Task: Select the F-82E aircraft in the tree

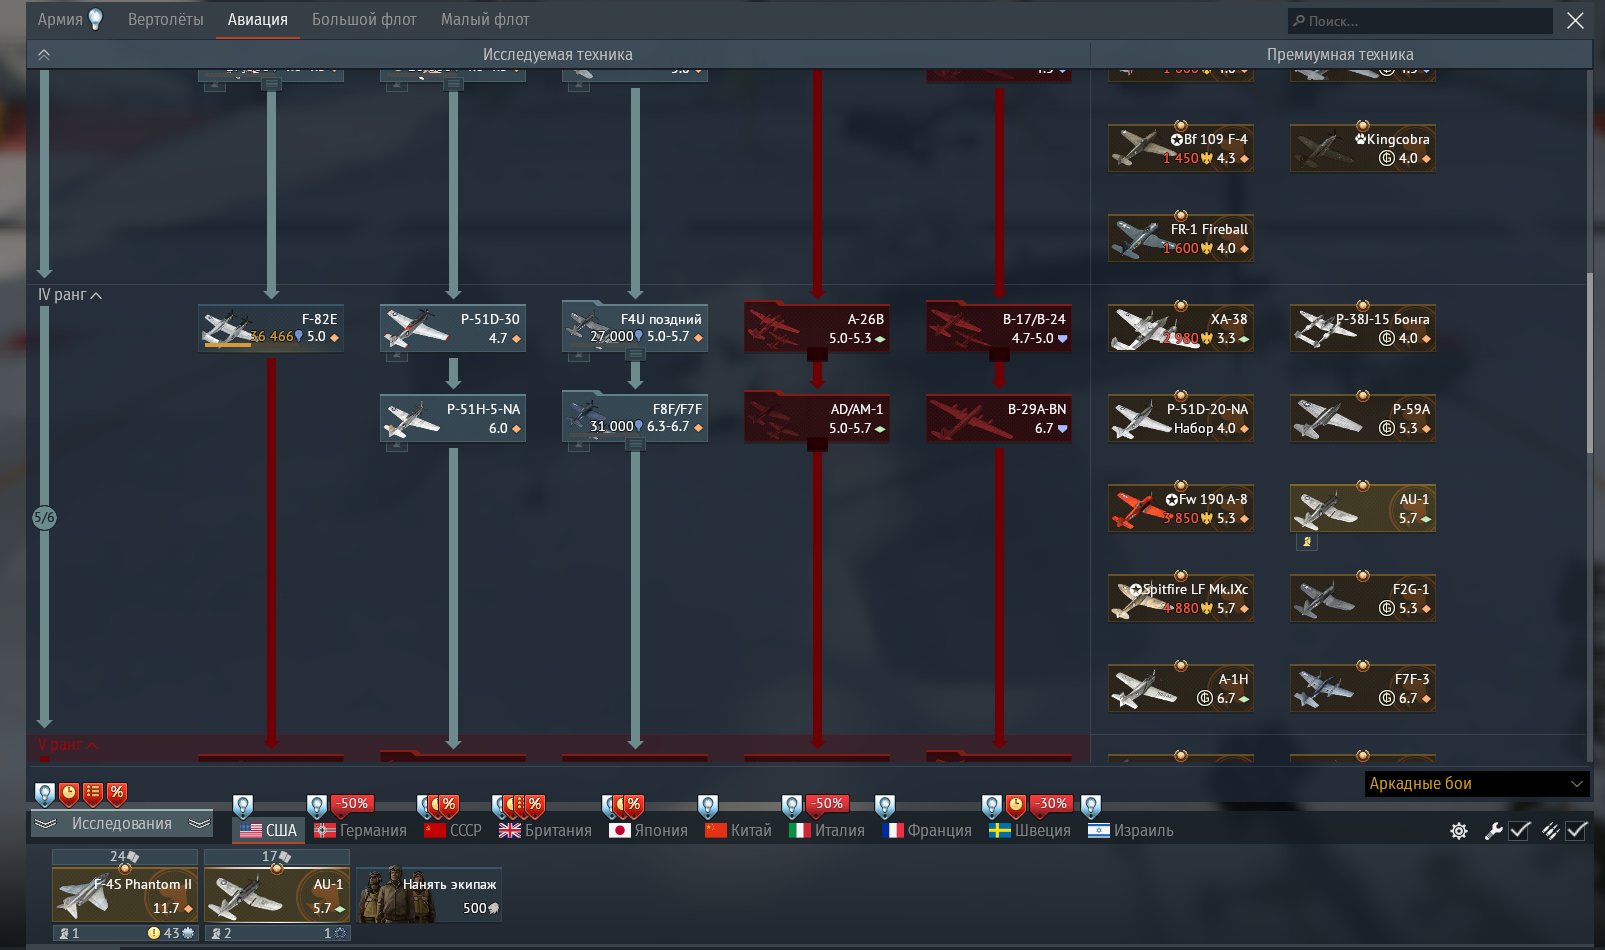Action: tap(271, 328)
